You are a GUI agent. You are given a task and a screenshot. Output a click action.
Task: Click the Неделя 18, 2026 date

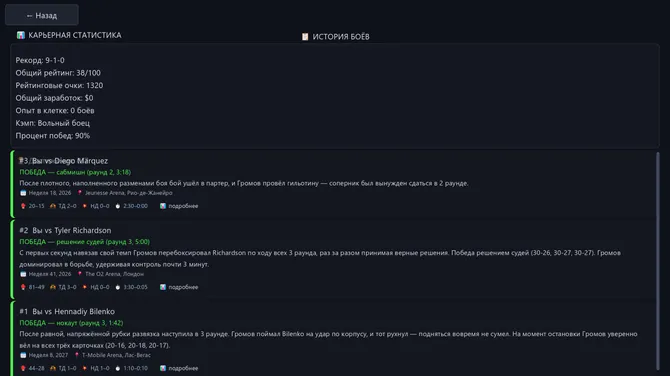(x=50, y=193)
